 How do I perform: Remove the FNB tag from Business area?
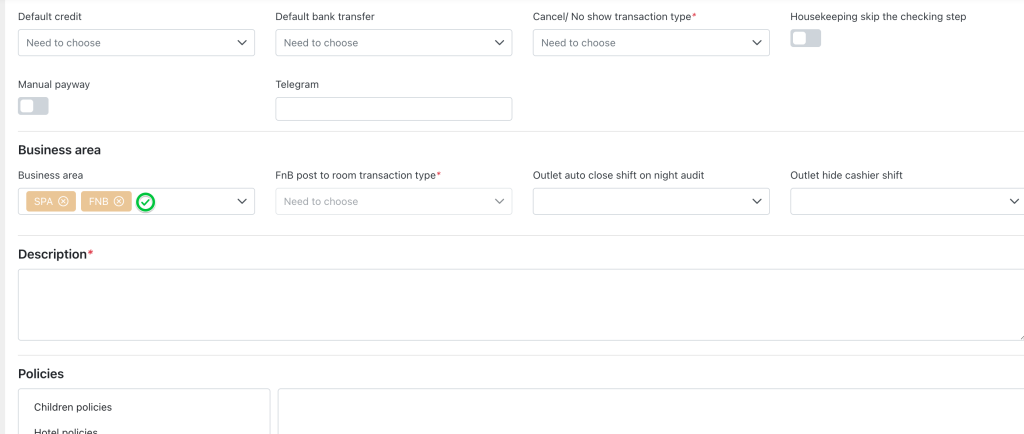[119, 202]
